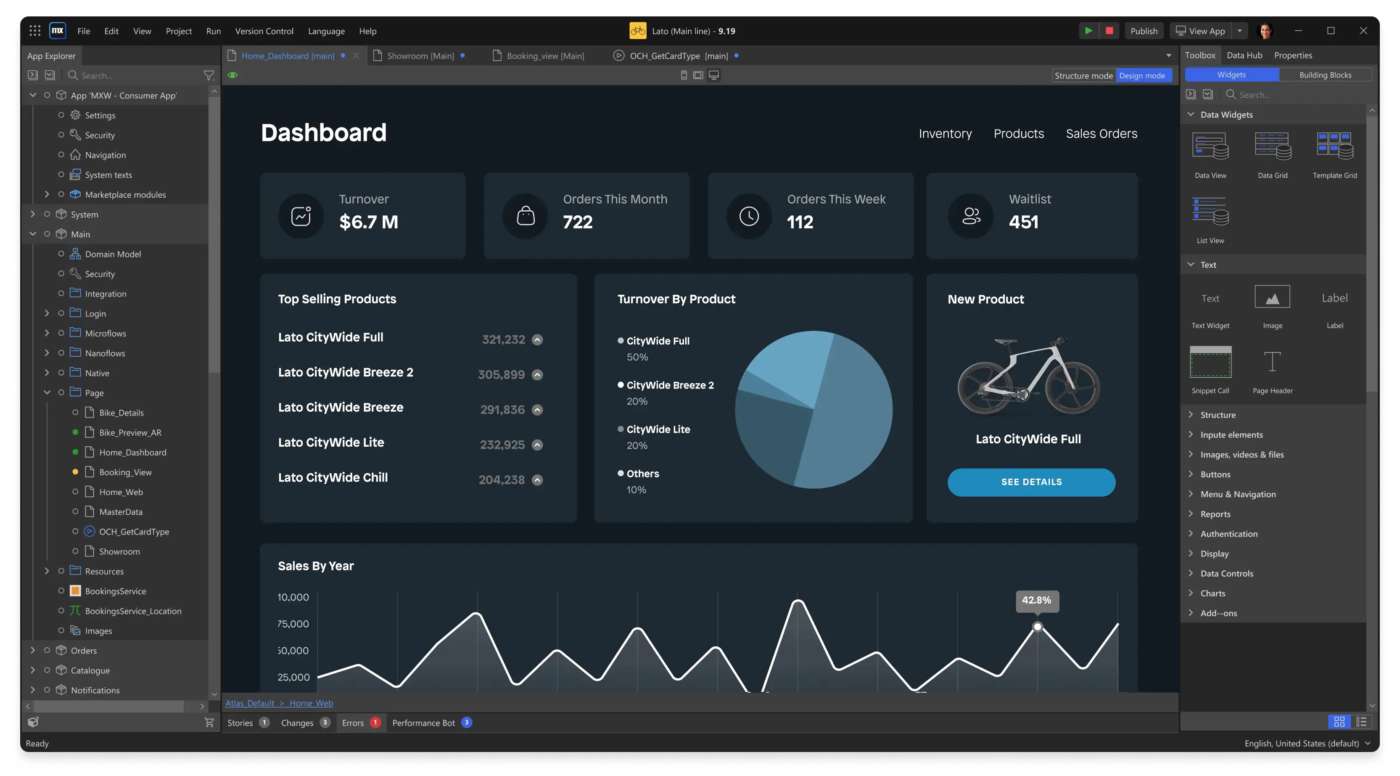Click the SEE DETAILS button

coord(1031,482)
